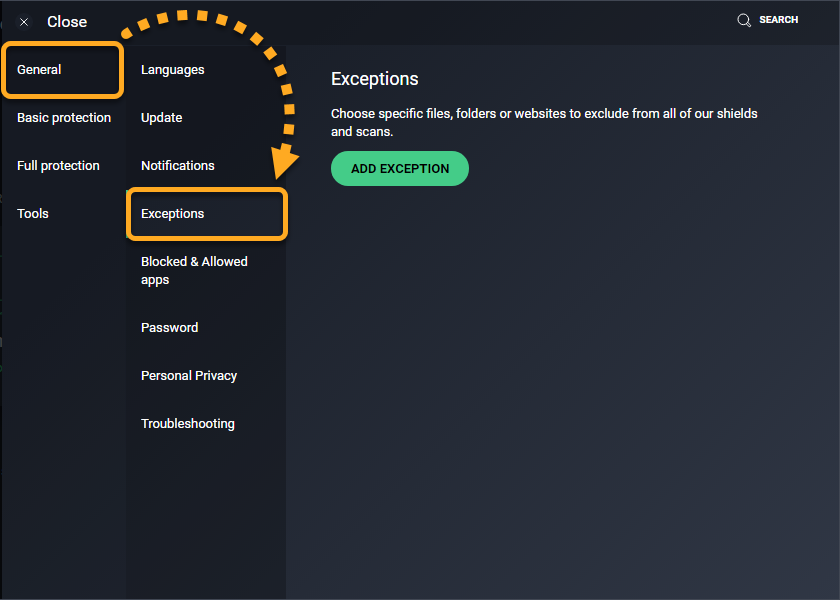Select the Troubleshooting menu item
The image size is (840, 600).
pyautogui.click(x=188, y=424)
